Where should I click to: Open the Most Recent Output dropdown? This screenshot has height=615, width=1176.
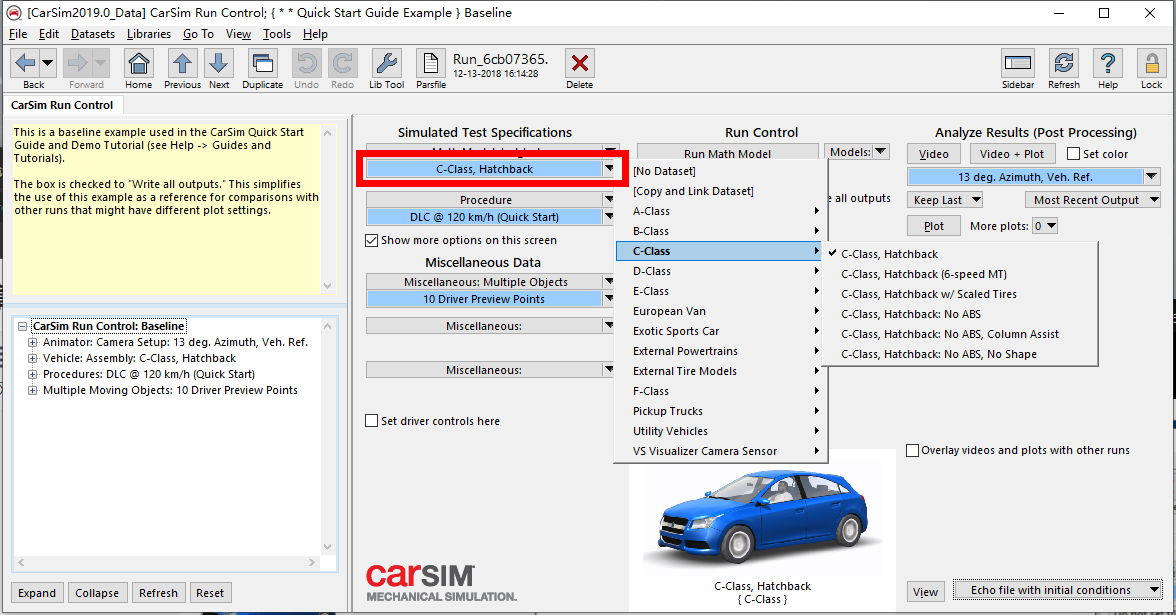click(x=1093, y=200)
